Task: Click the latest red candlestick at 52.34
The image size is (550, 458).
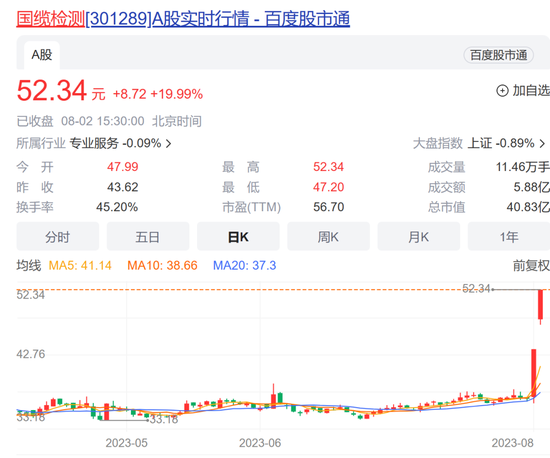Action: tap(541, 304)
